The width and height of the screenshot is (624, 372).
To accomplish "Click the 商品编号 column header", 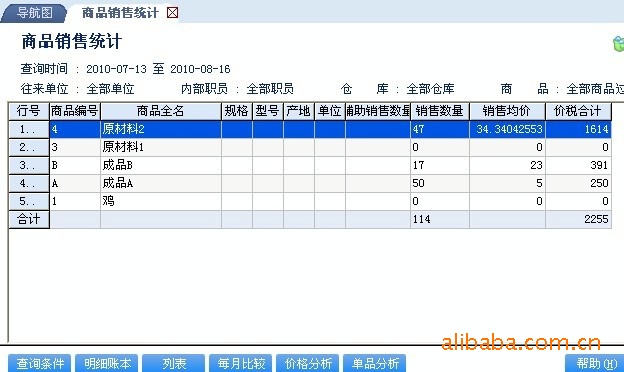I will [x=75, y=111].
